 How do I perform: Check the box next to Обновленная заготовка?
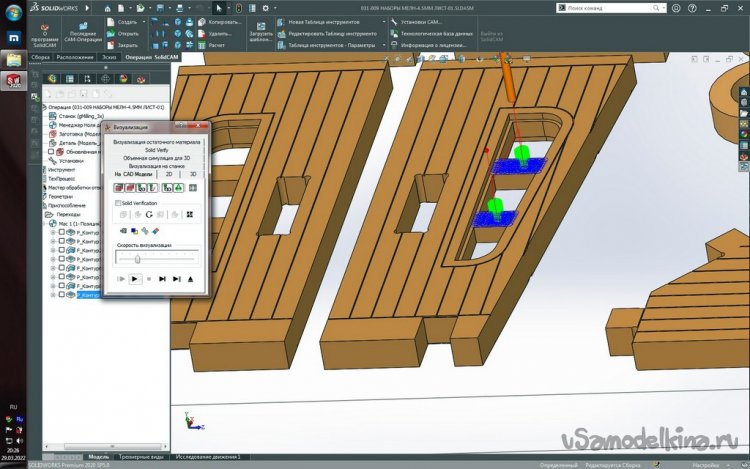point(51,151)
